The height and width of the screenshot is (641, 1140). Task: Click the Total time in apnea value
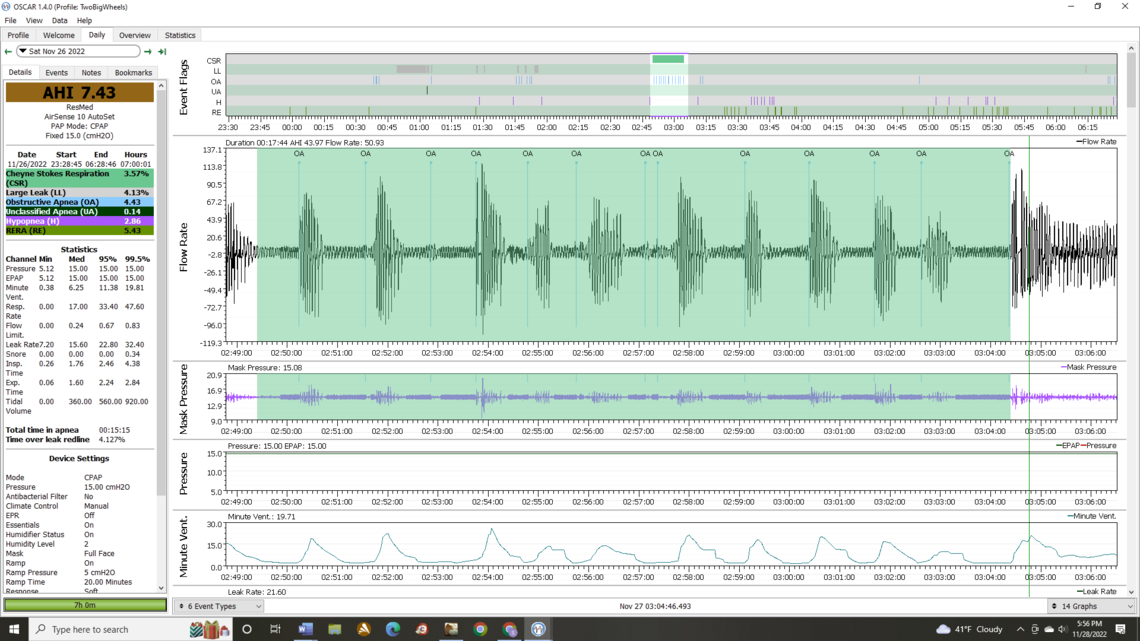tap(115, 430)
